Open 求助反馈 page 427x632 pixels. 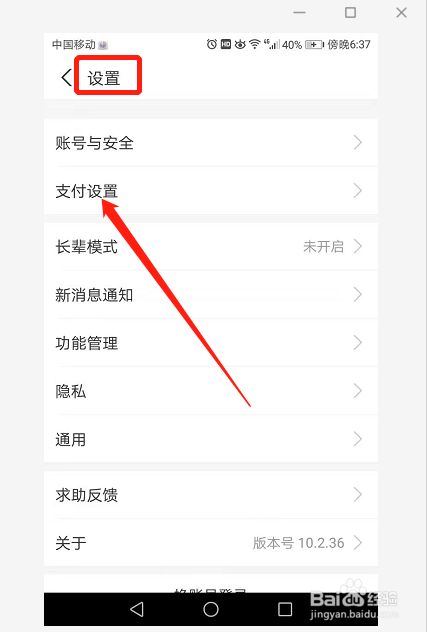(x=211, y=495)
